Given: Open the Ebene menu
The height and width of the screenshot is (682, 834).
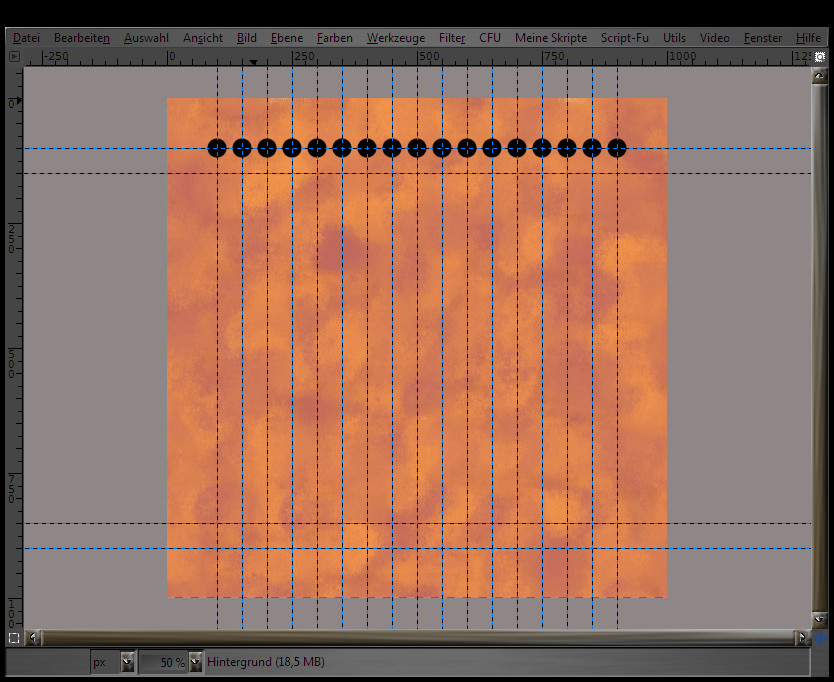Looking at the screenshot, I should pyautogui.click(x=287, y=38).
